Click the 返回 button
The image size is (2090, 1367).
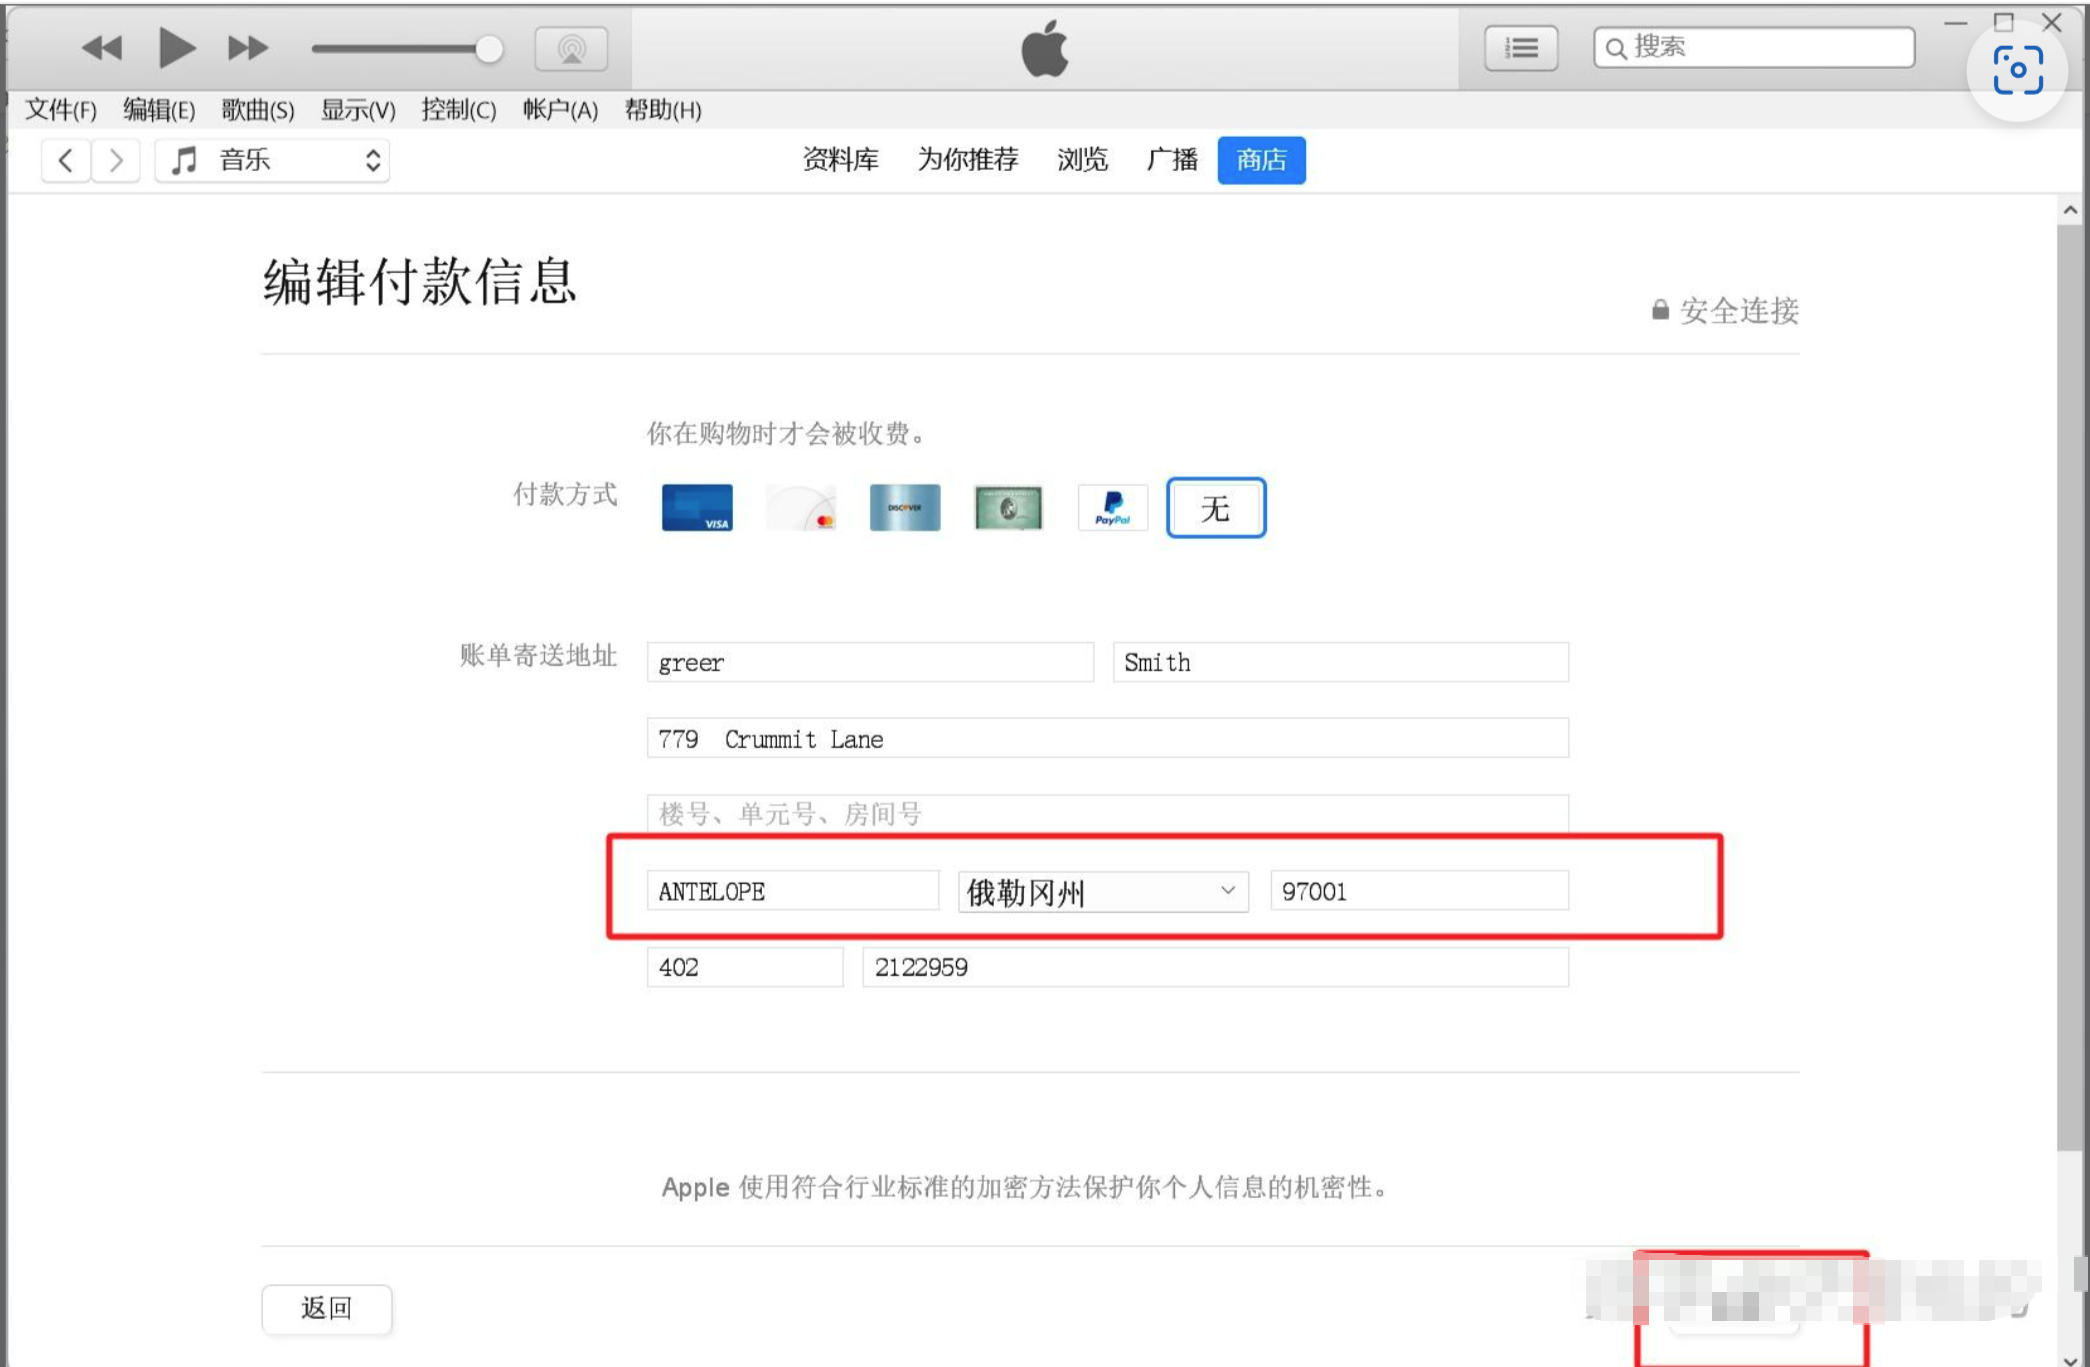tap(327, 1308)
